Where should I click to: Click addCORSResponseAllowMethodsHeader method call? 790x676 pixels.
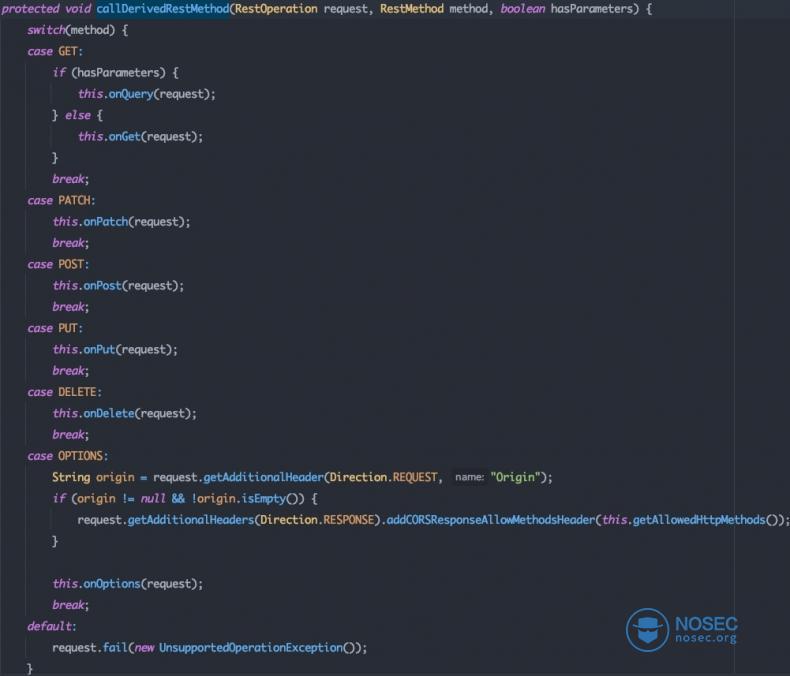[491, 520]
